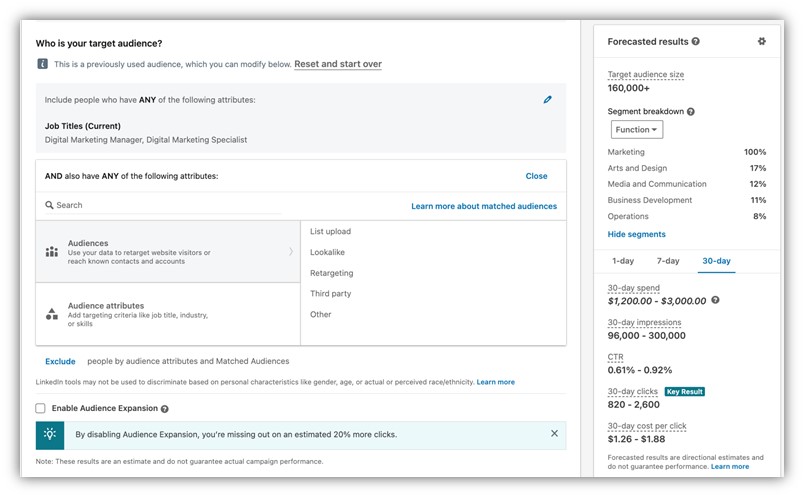Choose Retargeting from the audience list
The image size is (804, 497).
[x=331, y=273]
